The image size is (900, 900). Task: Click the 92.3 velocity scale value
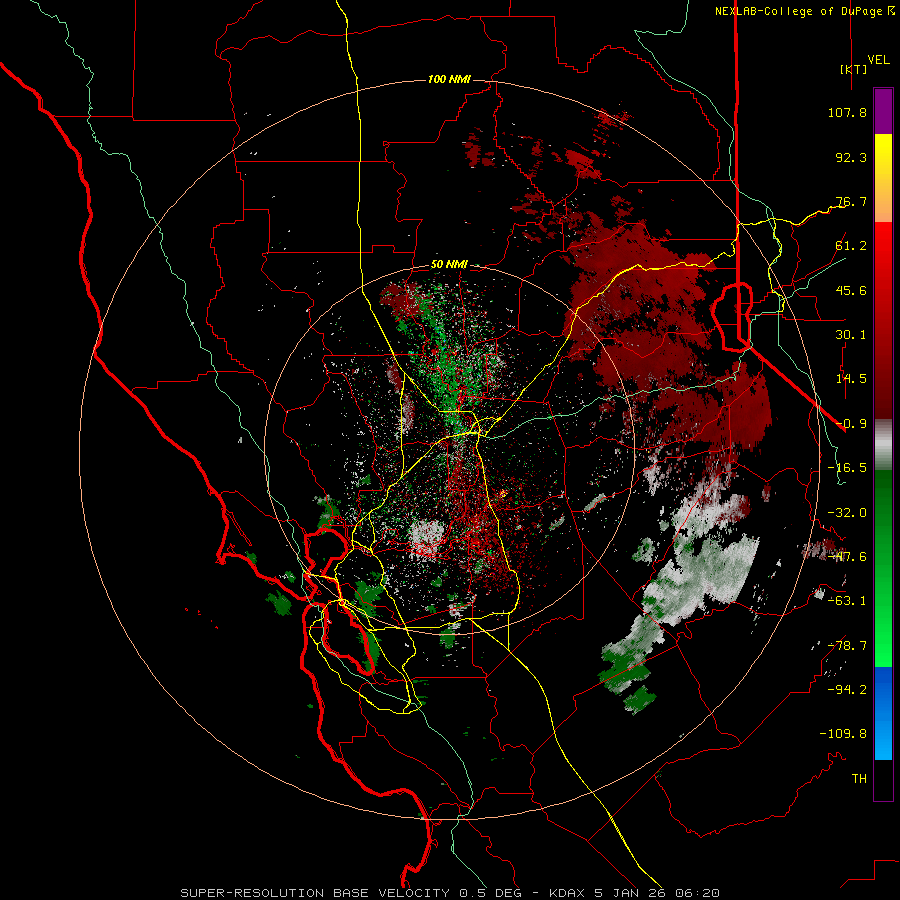click(x=851, y=157)
